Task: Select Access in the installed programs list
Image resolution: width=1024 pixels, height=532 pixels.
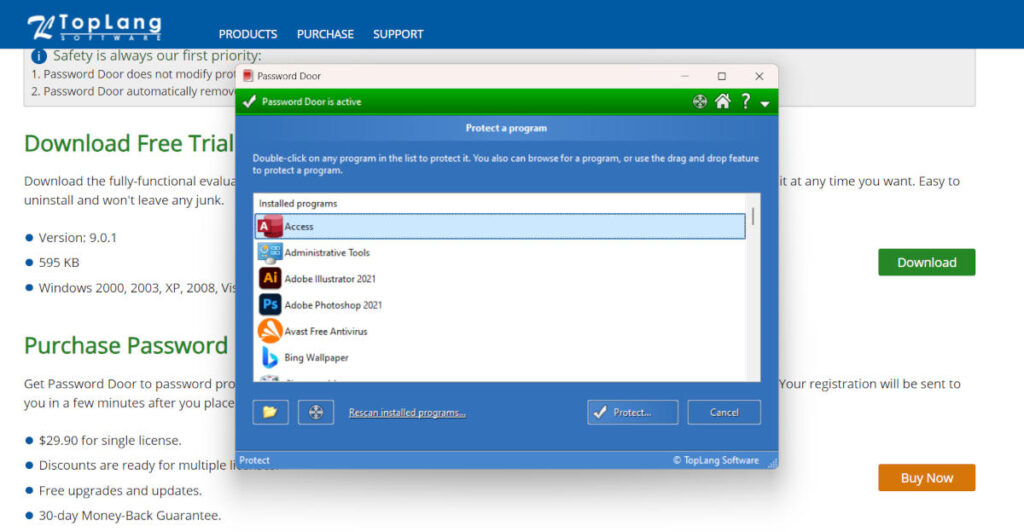Action: tap(500, 227)
